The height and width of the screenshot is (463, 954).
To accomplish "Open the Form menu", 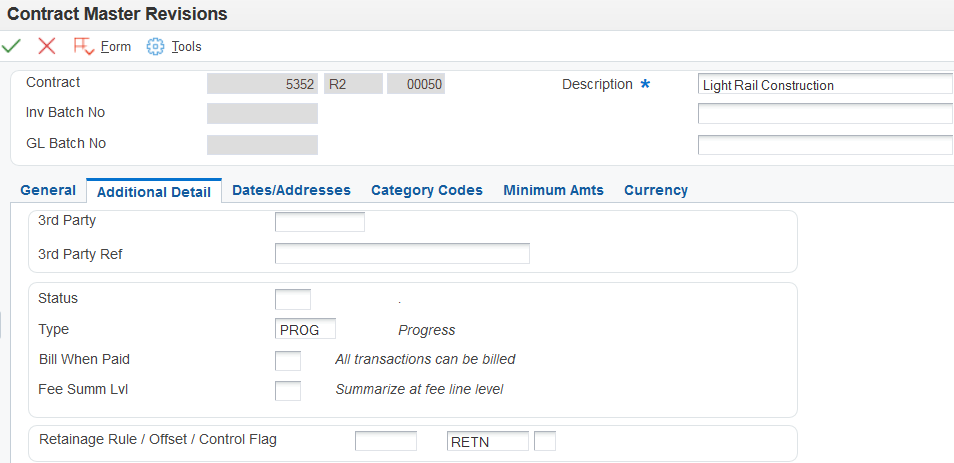I will (x=116, y=47).
